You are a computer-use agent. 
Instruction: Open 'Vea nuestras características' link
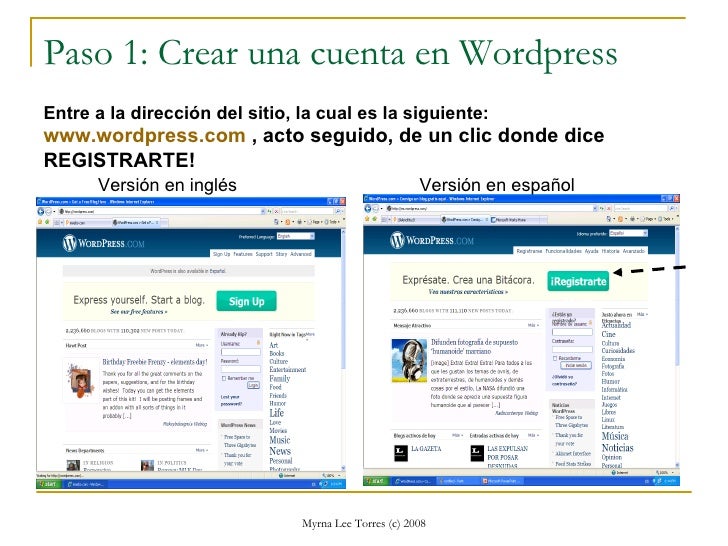[x=468, y=292]
